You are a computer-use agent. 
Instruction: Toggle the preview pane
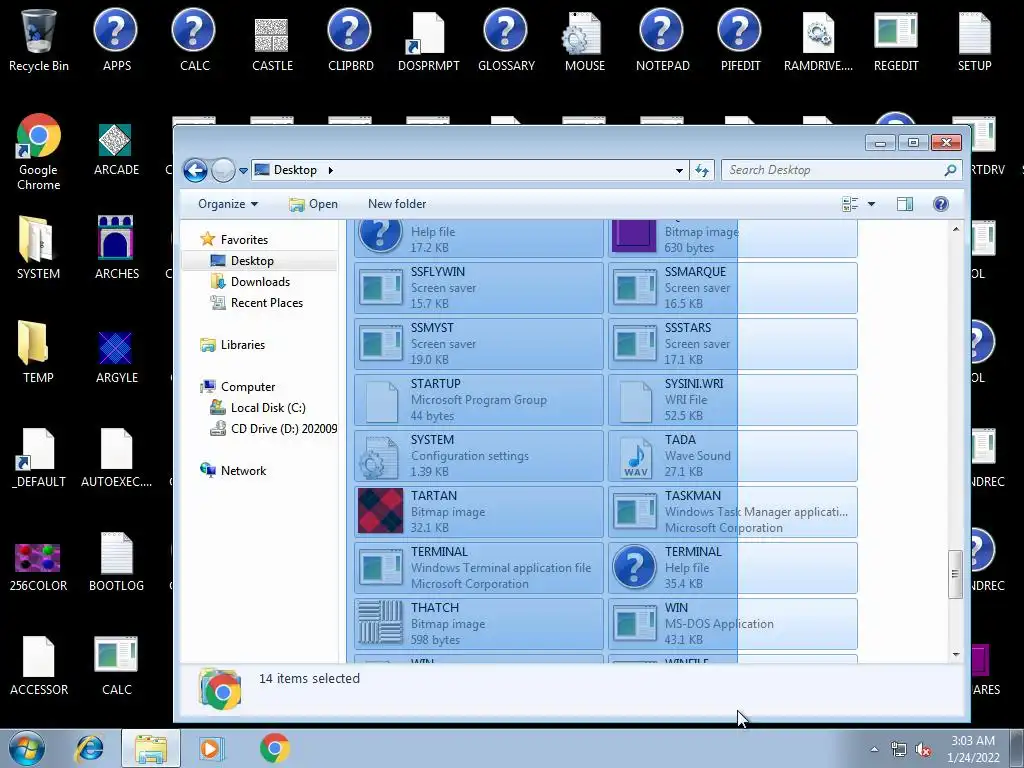pyautogui.click(x=904, y=204)
